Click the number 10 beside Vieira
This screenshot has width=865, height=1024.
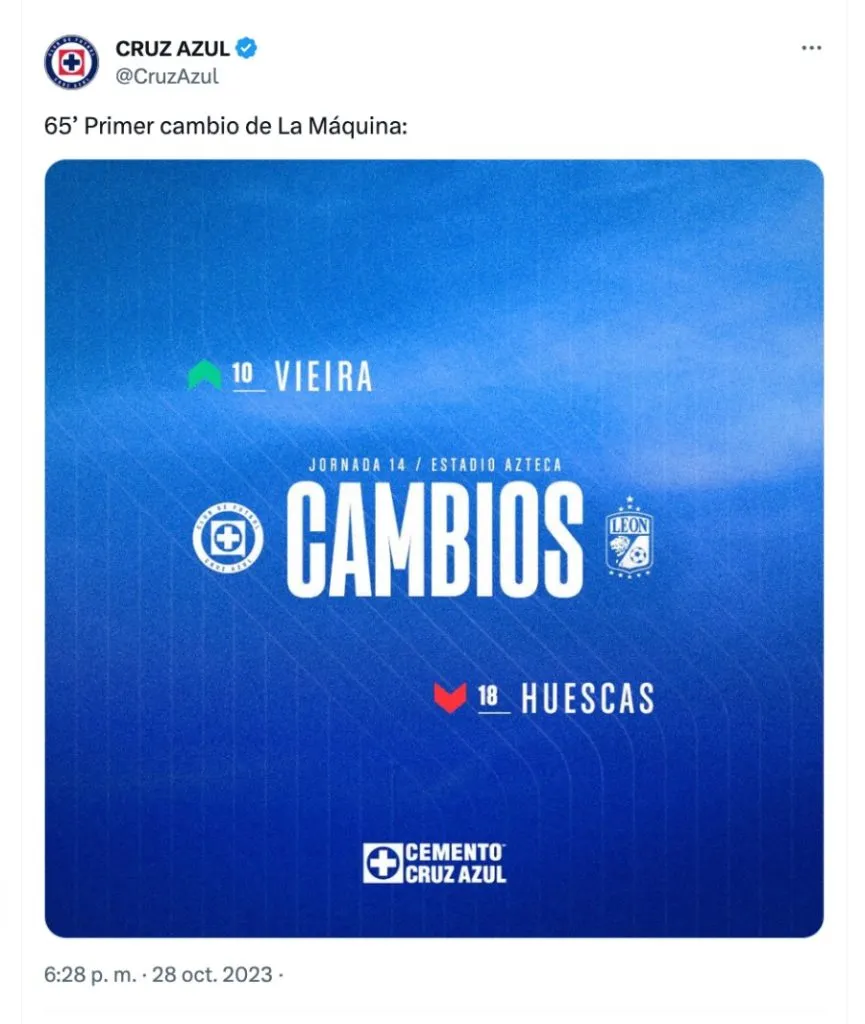[243, 374]
